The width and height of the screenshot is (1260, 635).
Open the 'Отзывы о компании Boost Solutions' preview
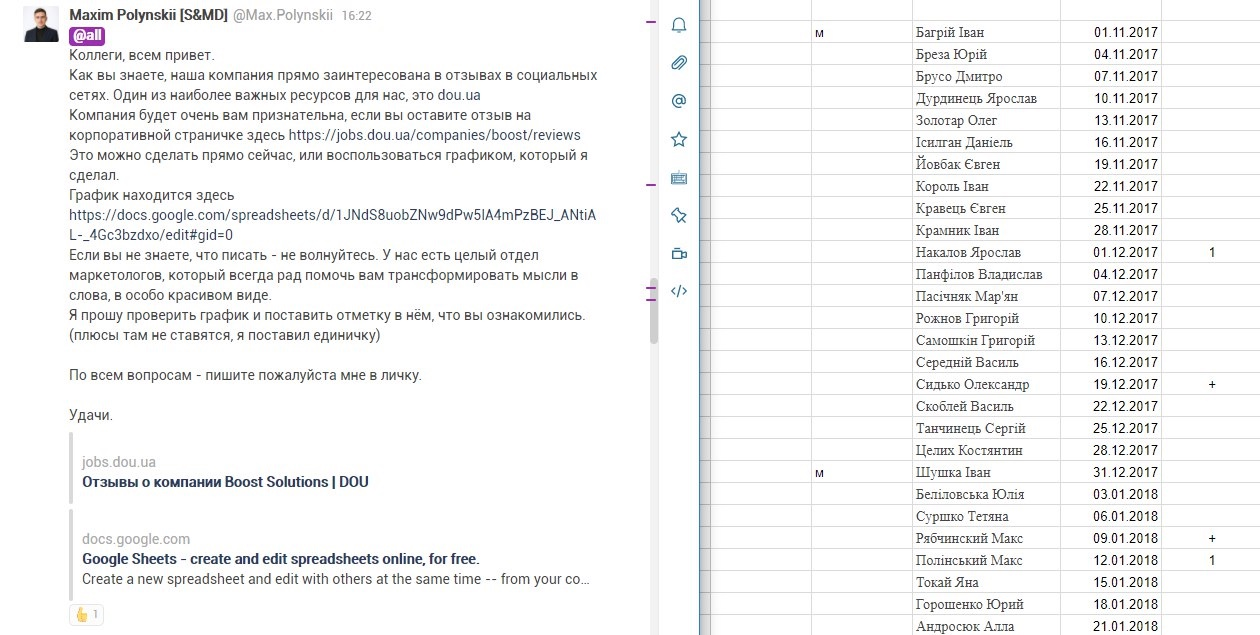click(x=225, y=482)
